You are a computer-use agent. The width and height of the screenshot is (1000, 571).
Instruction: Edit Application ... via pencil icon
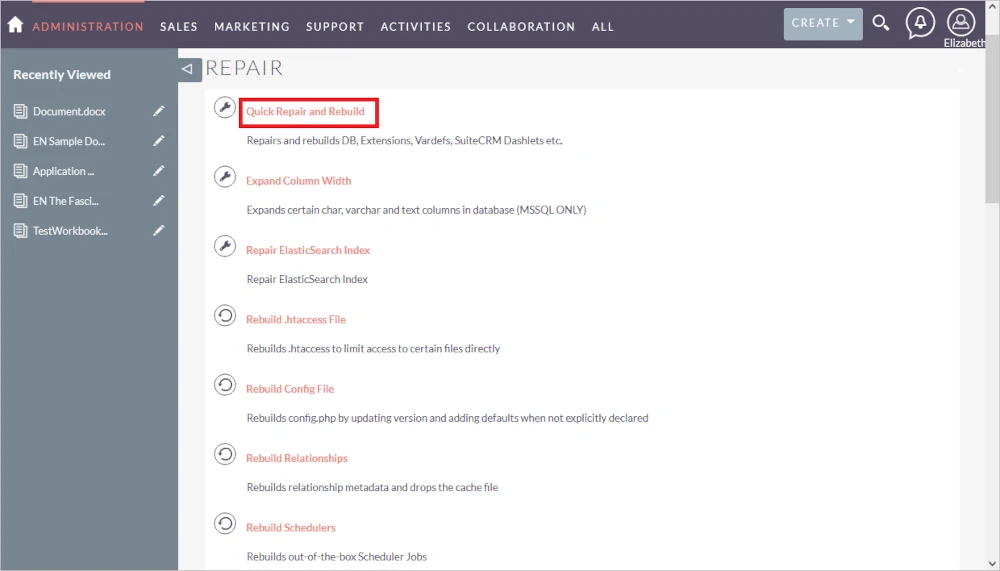coord(159,171)
